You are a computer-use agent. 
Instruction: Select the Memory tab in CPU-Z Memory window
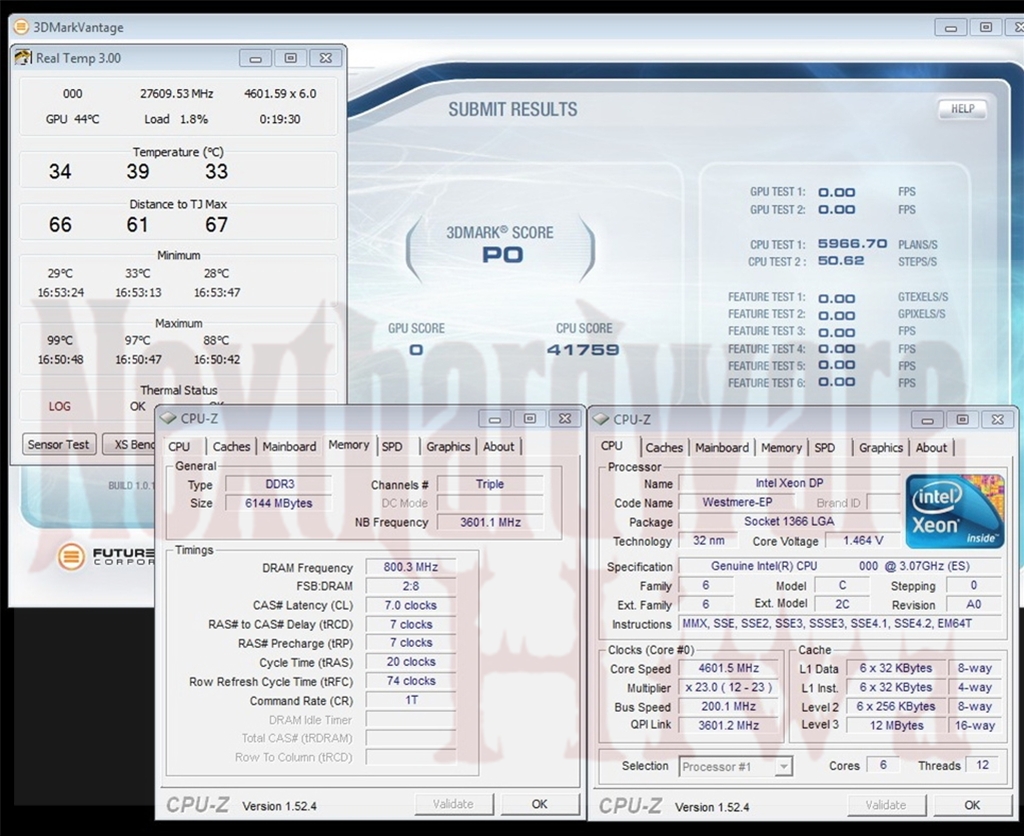pyautogui.click(x=349, y=445)
